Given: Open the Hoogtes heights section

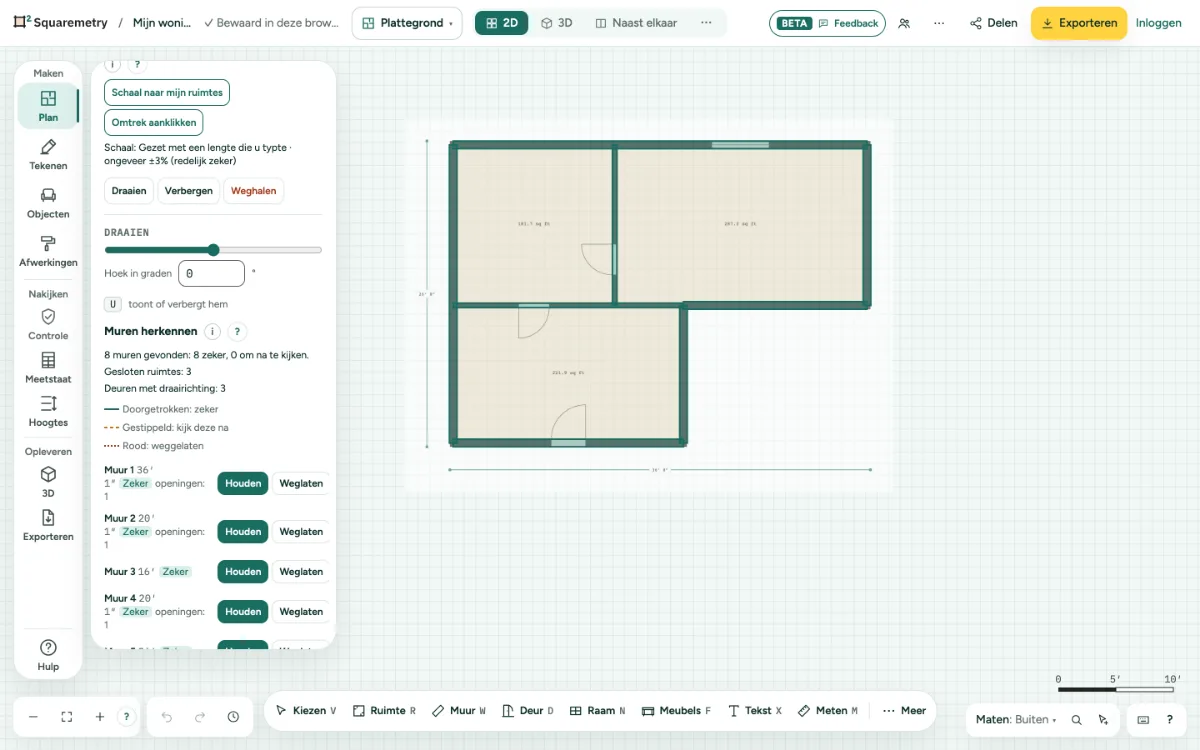Looking at the screenshot, I should 48,411.
